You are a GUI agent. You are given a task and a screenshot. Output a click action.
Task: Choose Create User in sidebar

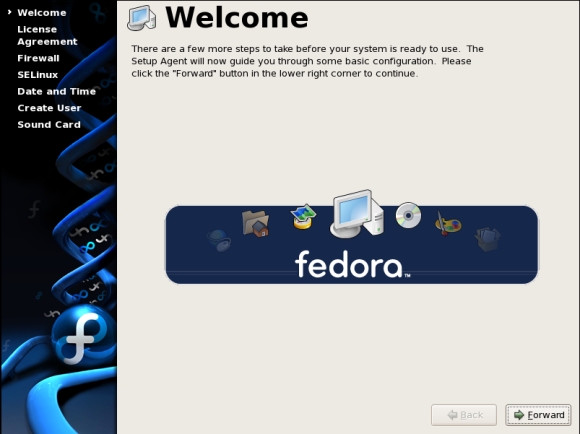click(49, 108)
